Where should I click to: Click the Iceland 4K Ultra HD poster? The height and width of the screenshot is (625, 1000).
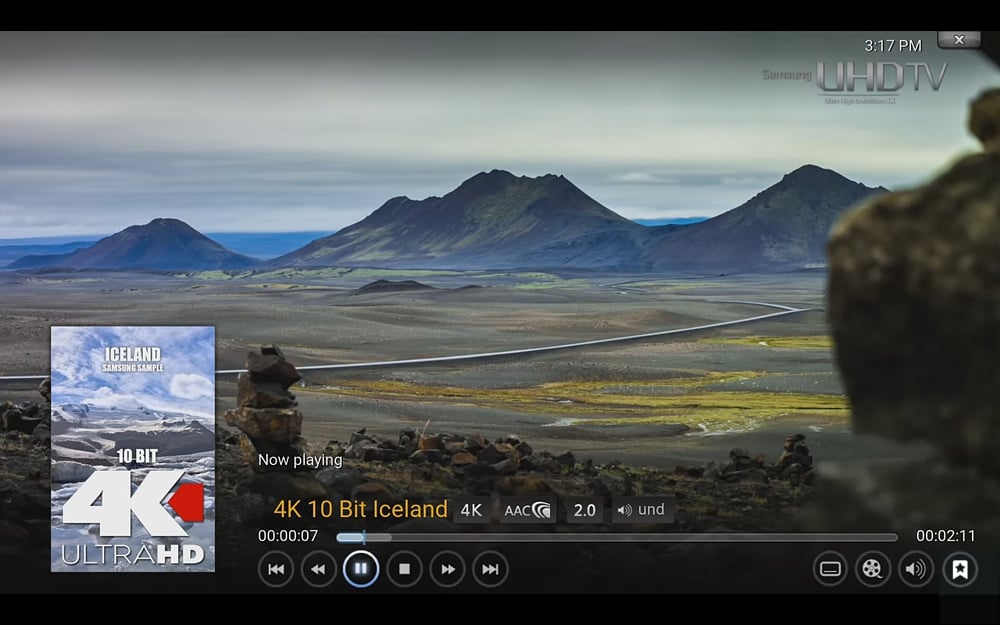pos(133,449)
